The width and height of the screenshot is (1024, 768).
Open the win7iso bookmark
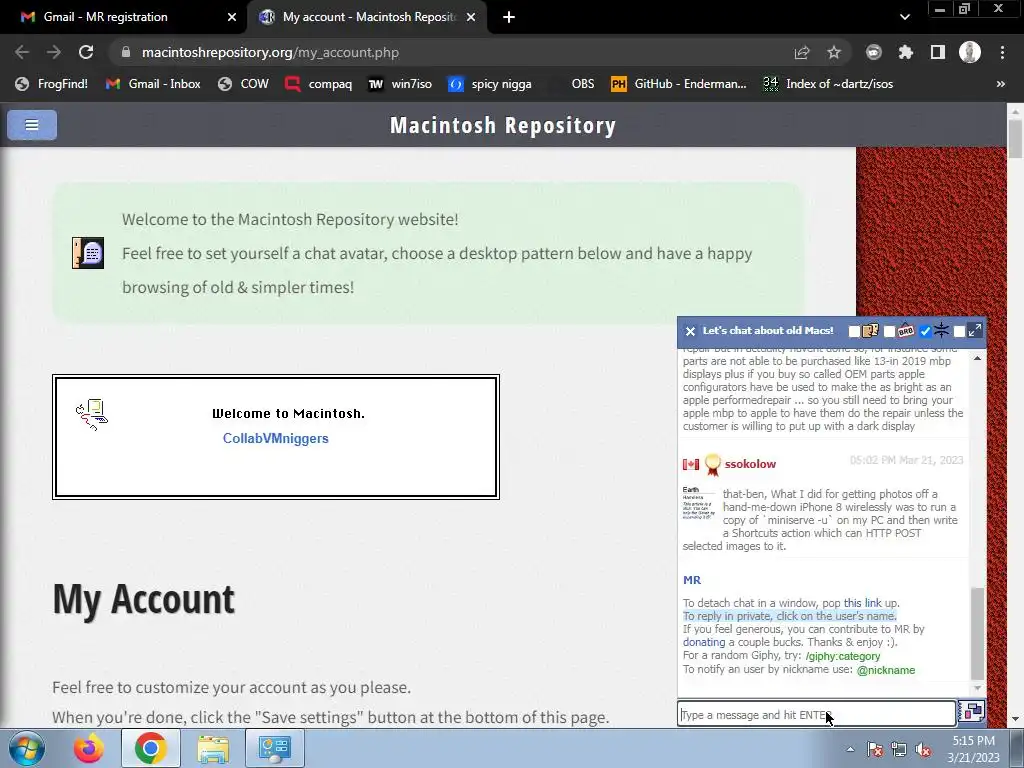[400, 84]
